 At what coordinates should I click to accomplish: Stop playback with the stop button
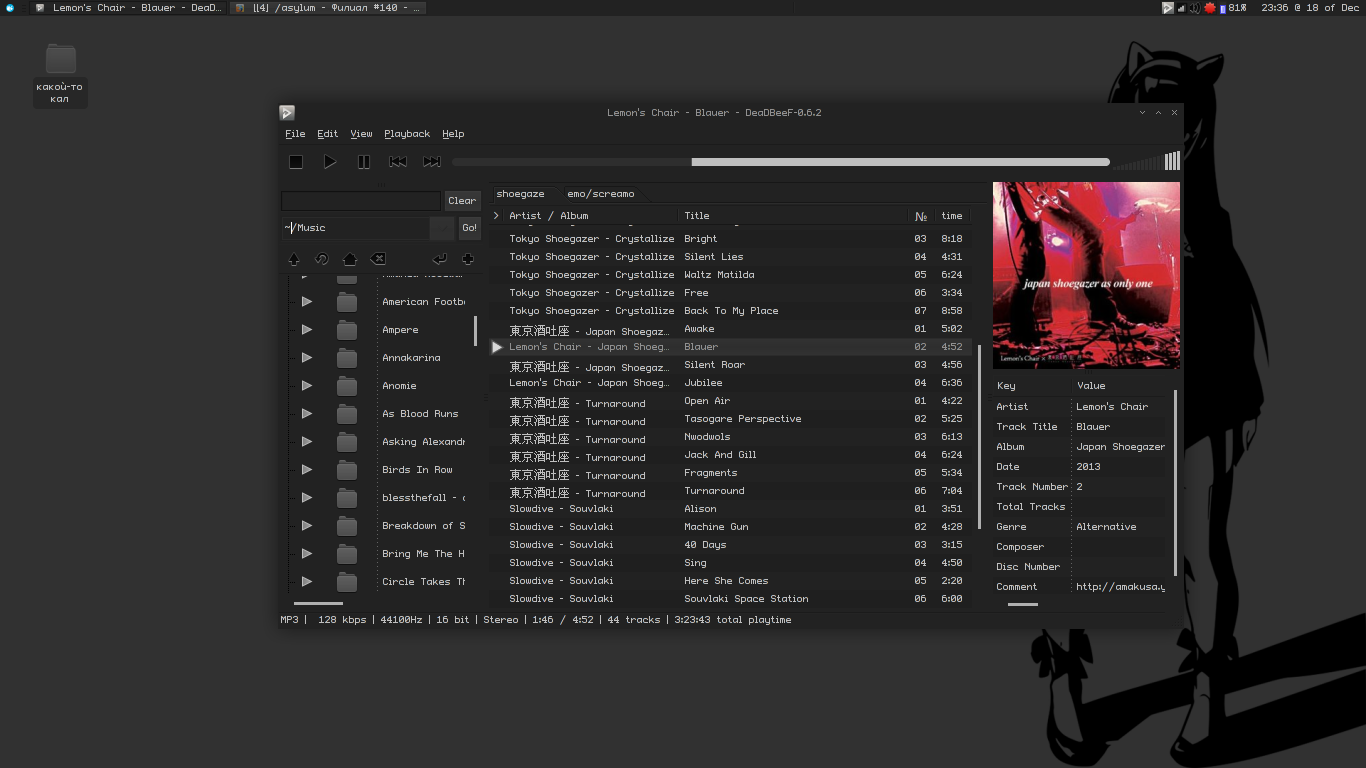pyautogui.click(x=296, y=162)
